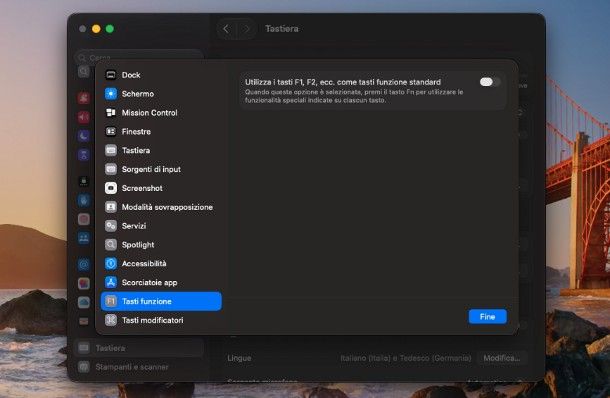Enable F1, F2 keys as standard function keys
This screenshot has height=398, width=610.
[x=489, y=82]
